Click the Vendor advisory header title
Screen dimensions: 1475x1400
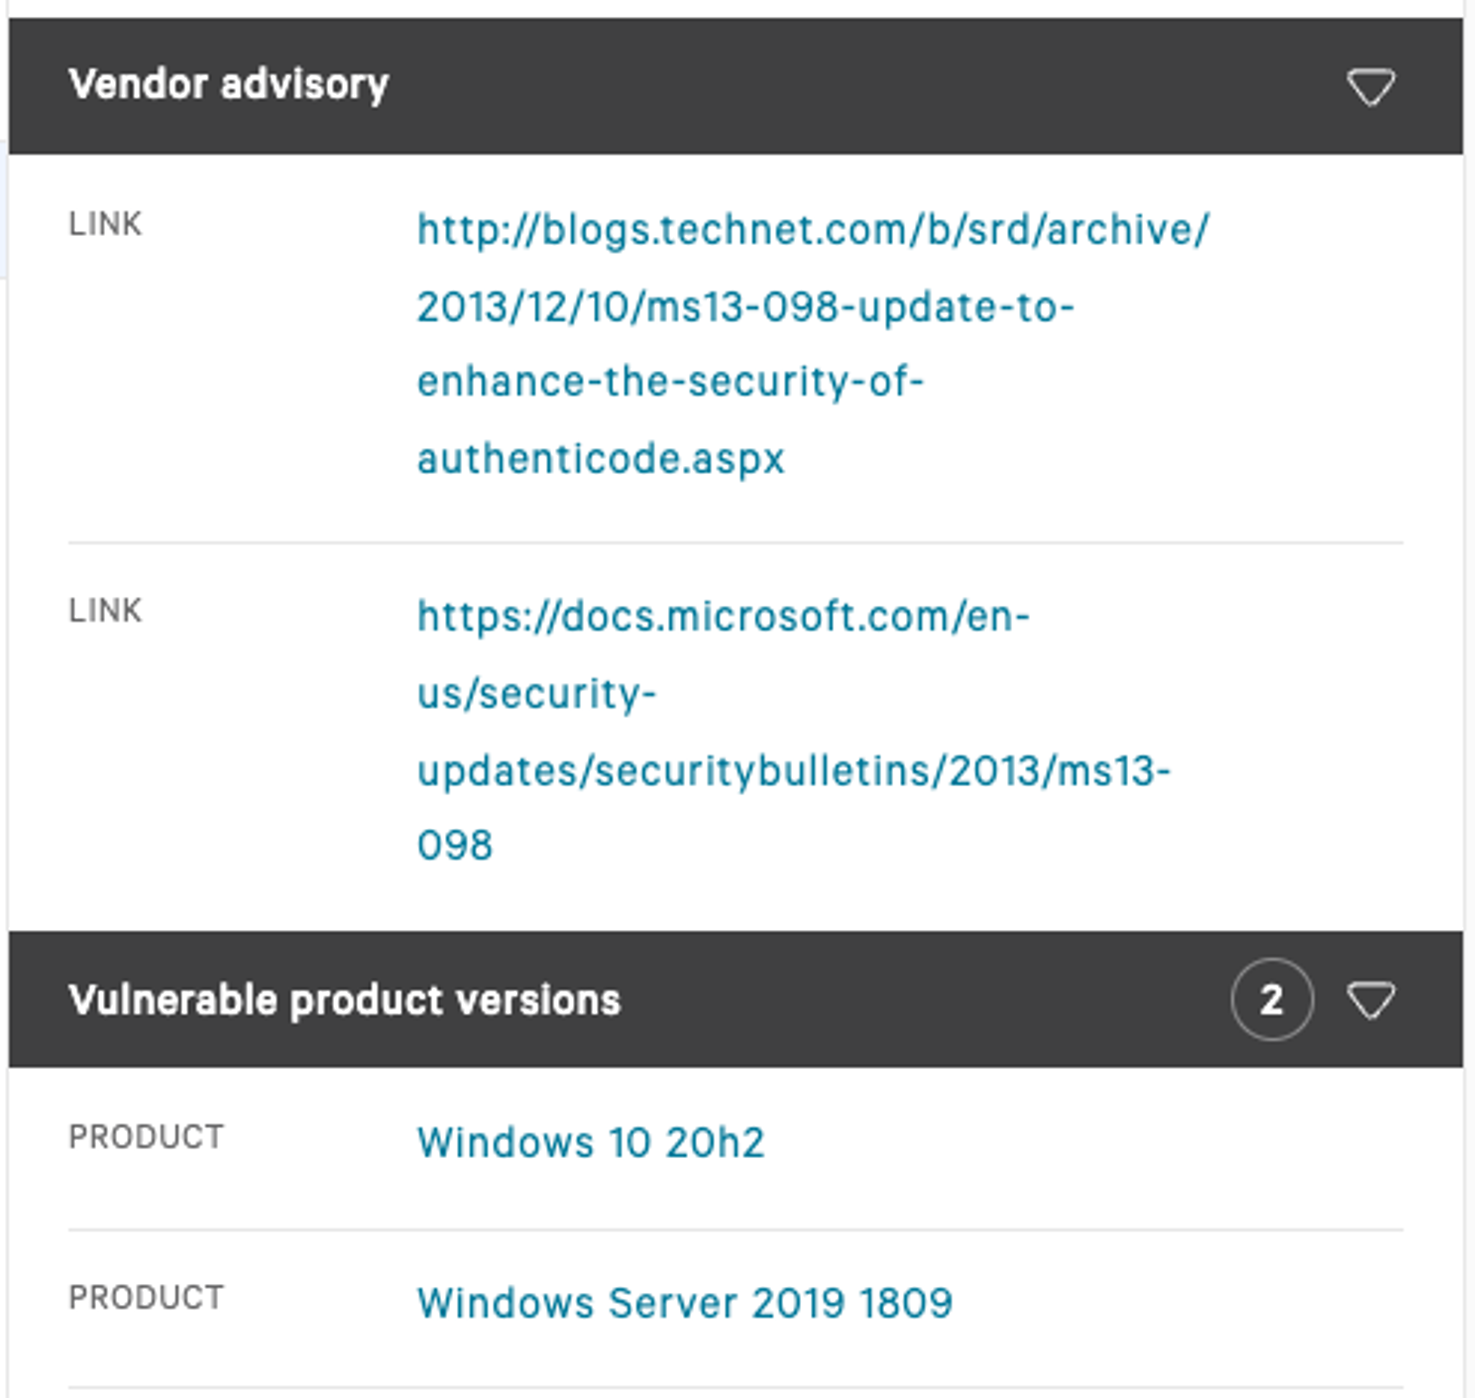[x=228, y=85]
